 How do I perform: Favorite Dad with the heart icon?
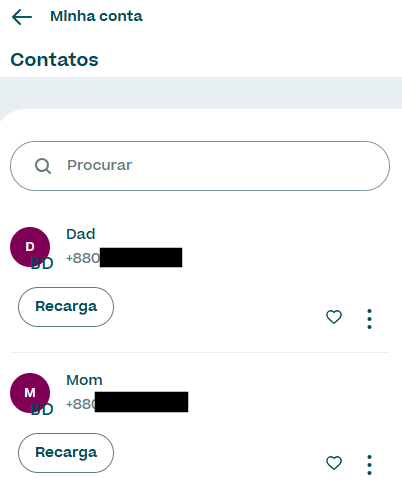coord(334,317)
